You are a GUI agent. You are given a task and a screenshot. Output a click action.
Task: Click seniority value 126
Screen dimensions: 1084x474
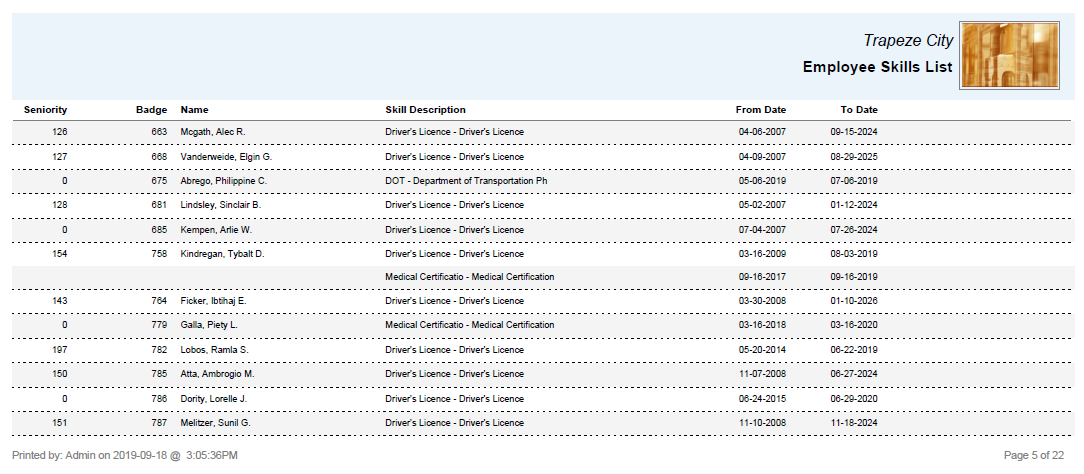(59, 132)
